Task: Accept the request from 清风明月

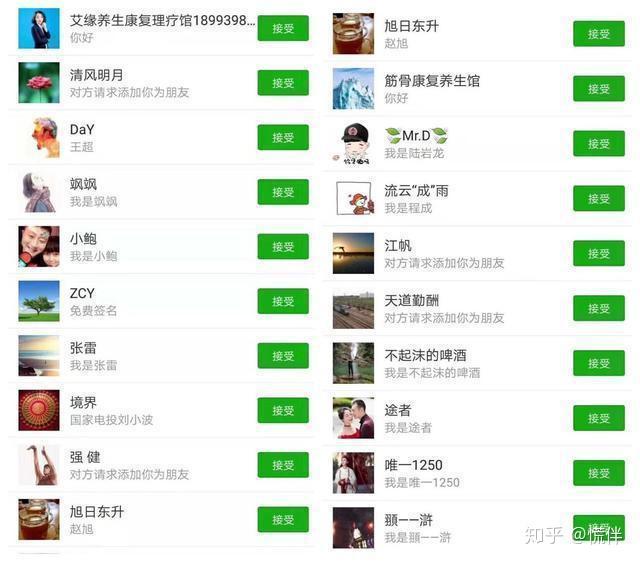Action: (x=283, y=83)
